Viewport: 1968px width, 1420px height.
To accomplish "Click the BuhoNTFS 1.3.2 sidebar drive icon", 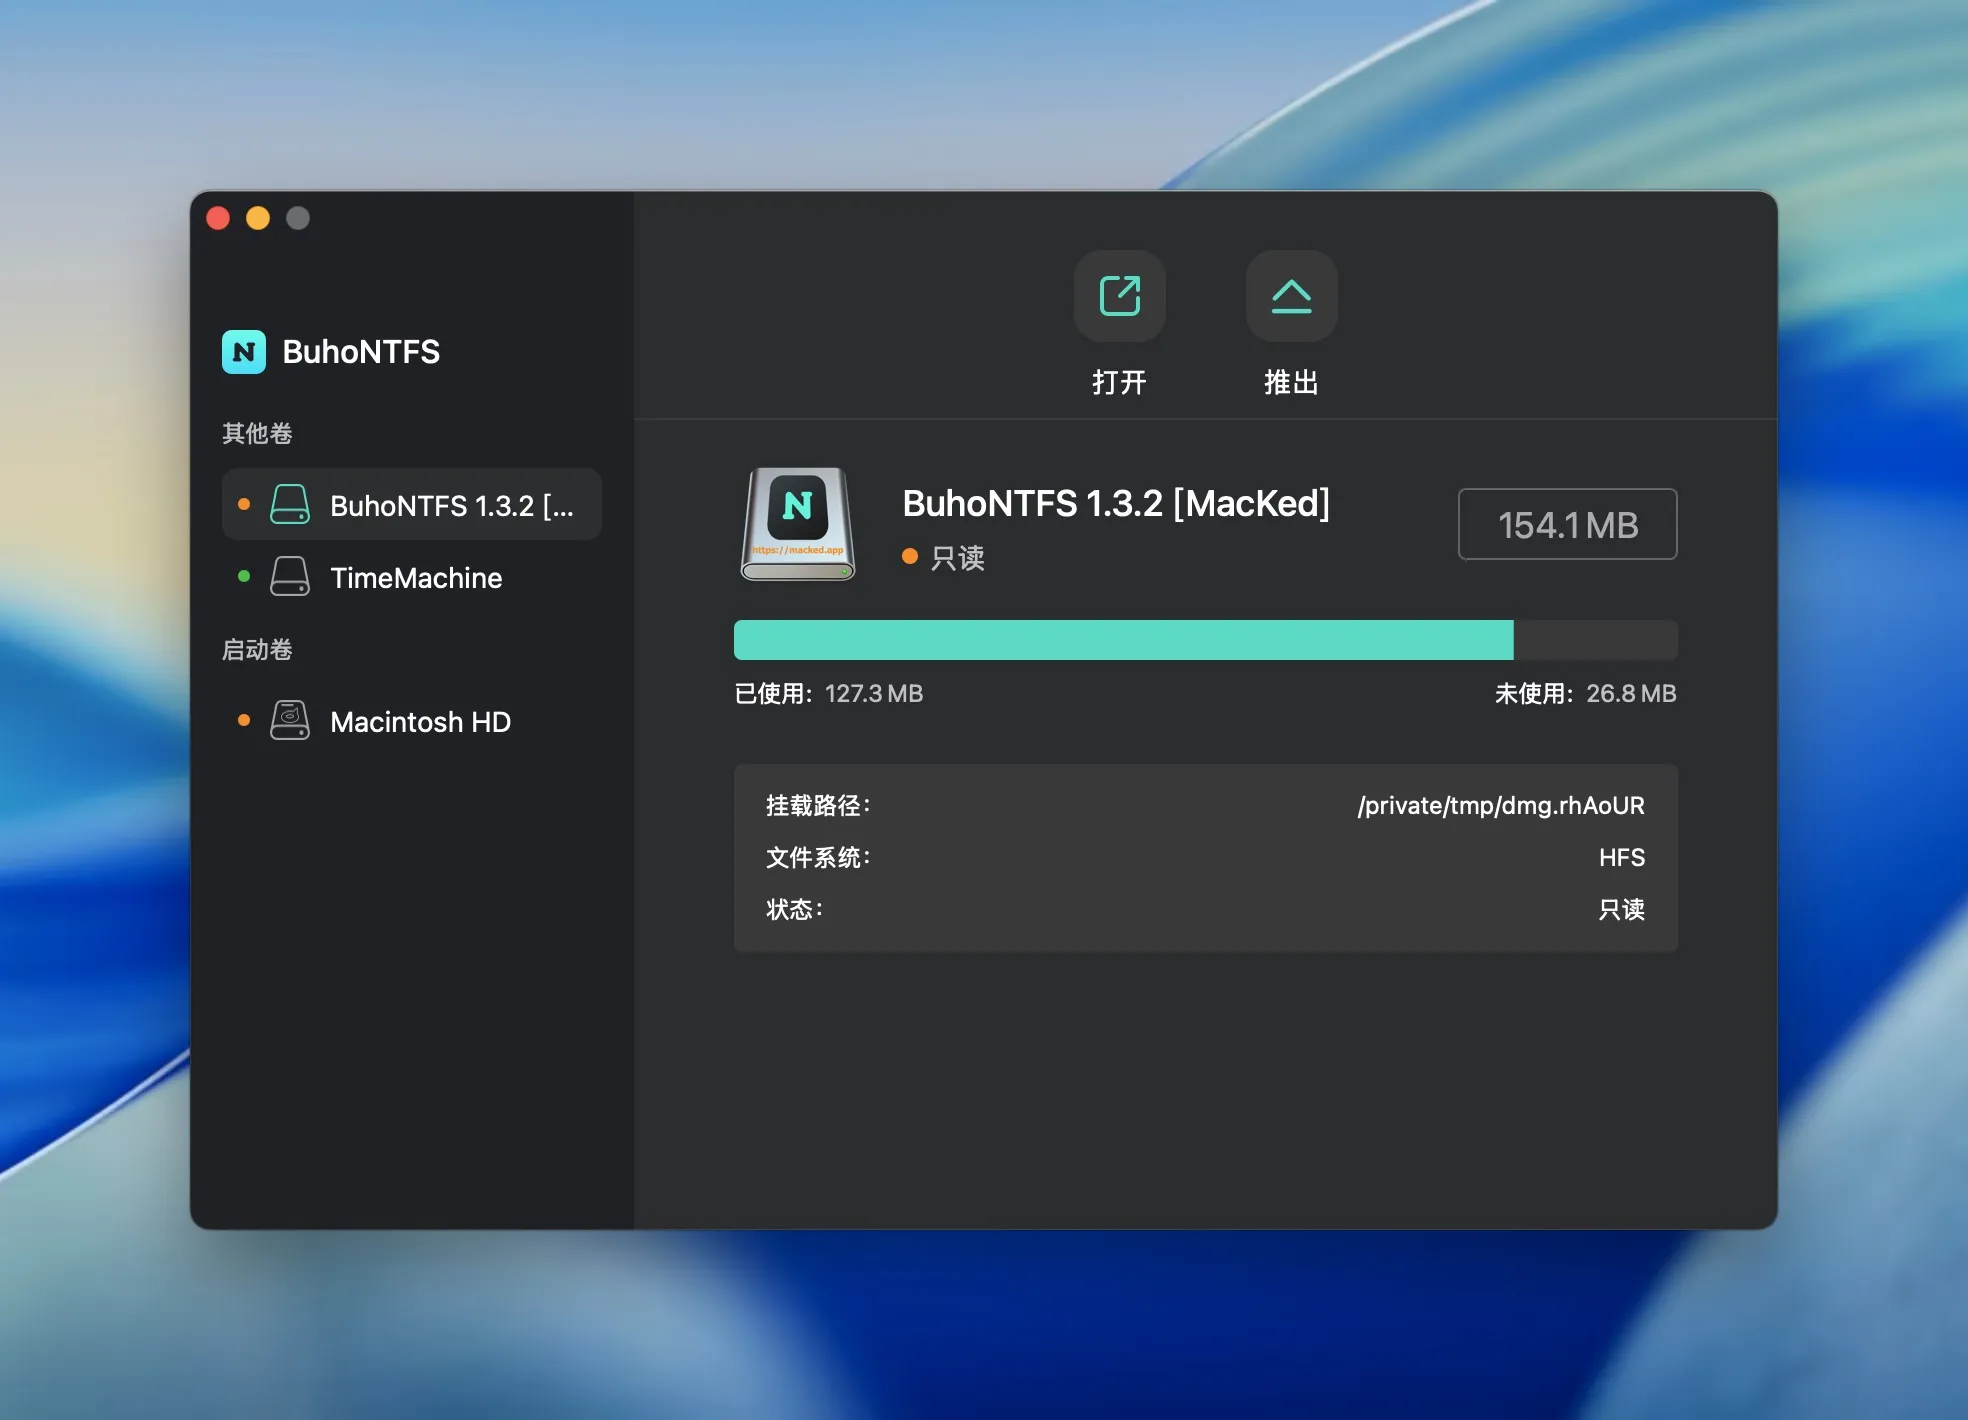I will tap(290, 505).
